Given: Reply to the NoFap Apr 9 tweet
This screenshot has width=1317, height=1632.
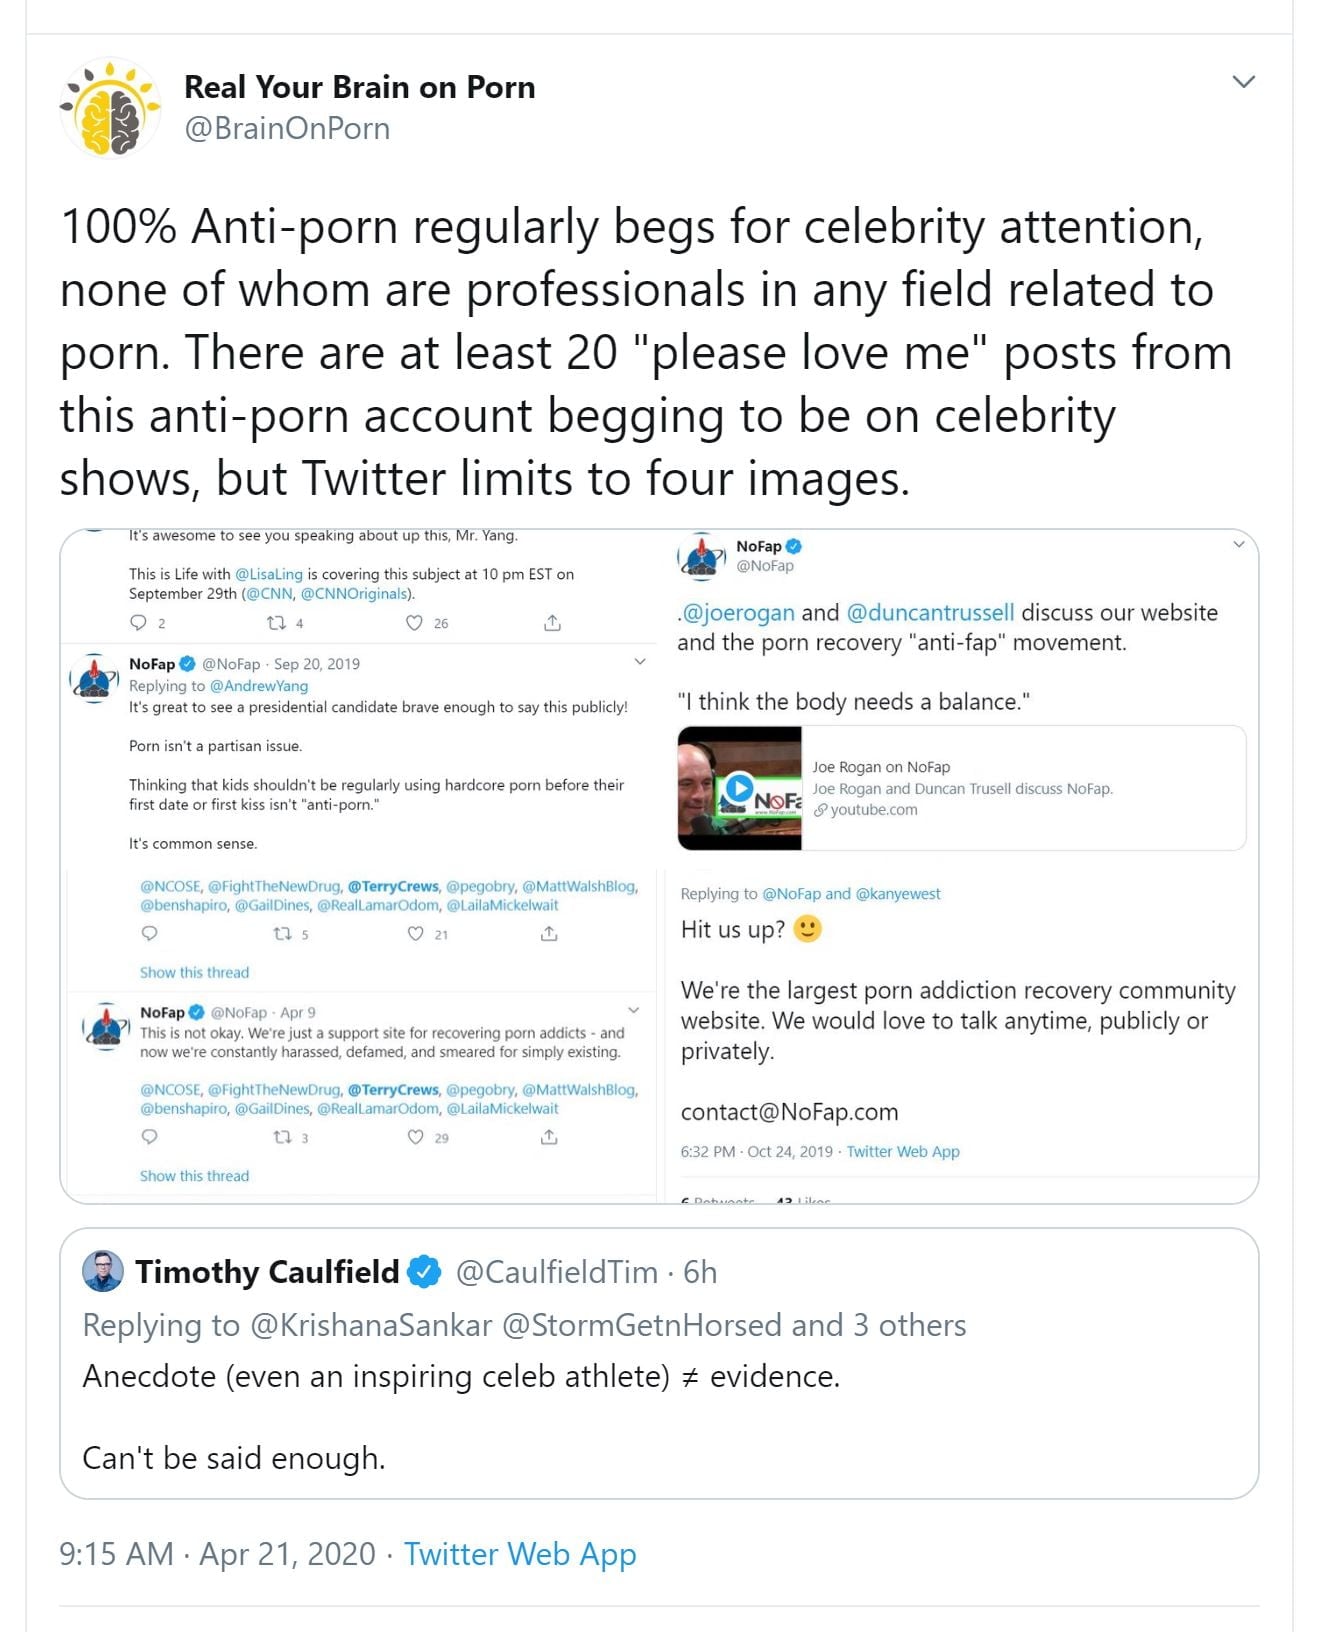Looking at the screenshot, I should [x=149, y=1137].
